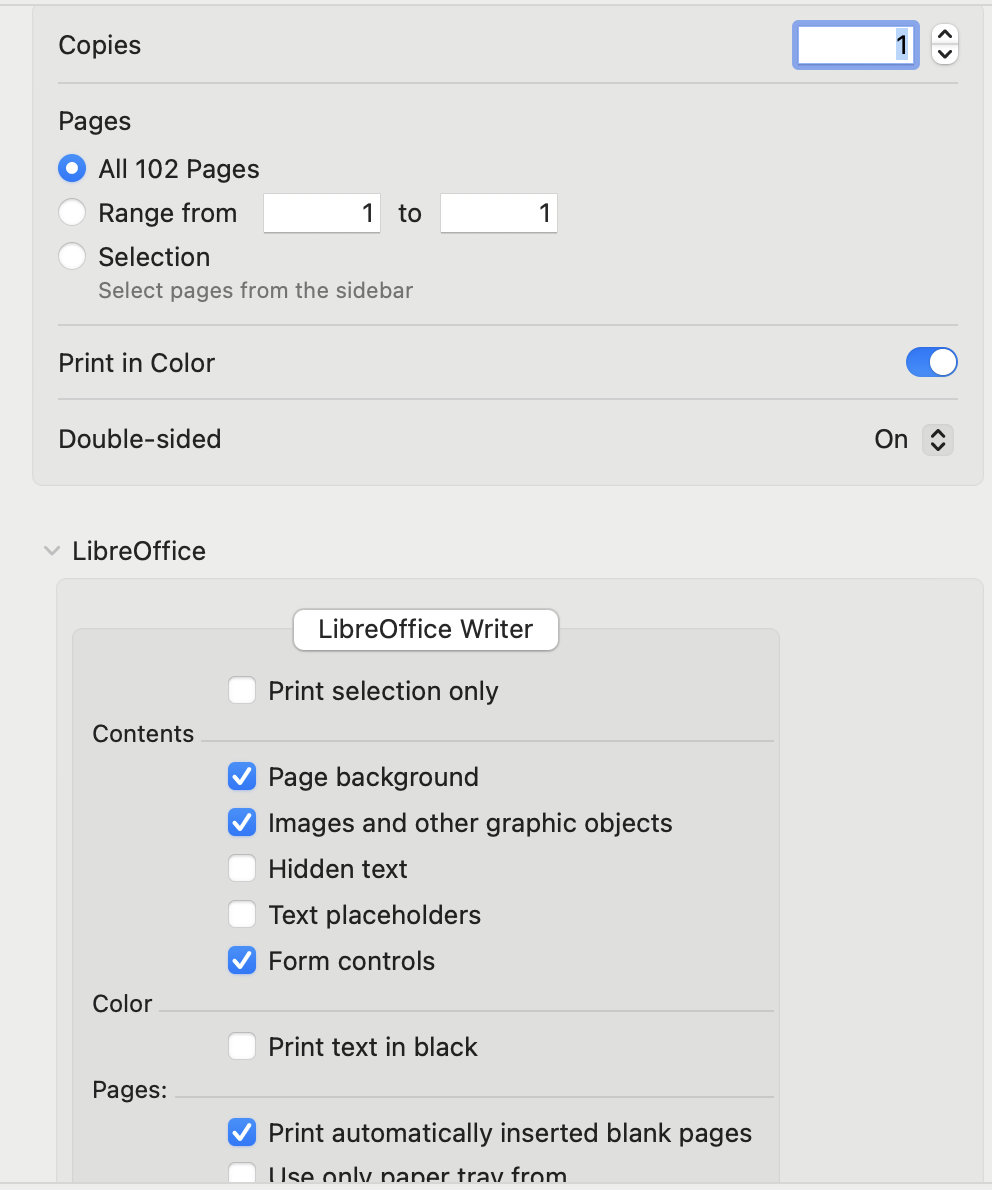Select the All 102 Pages option
The height and width of the screenshot is (1190, 992).
tap(72, 169)
